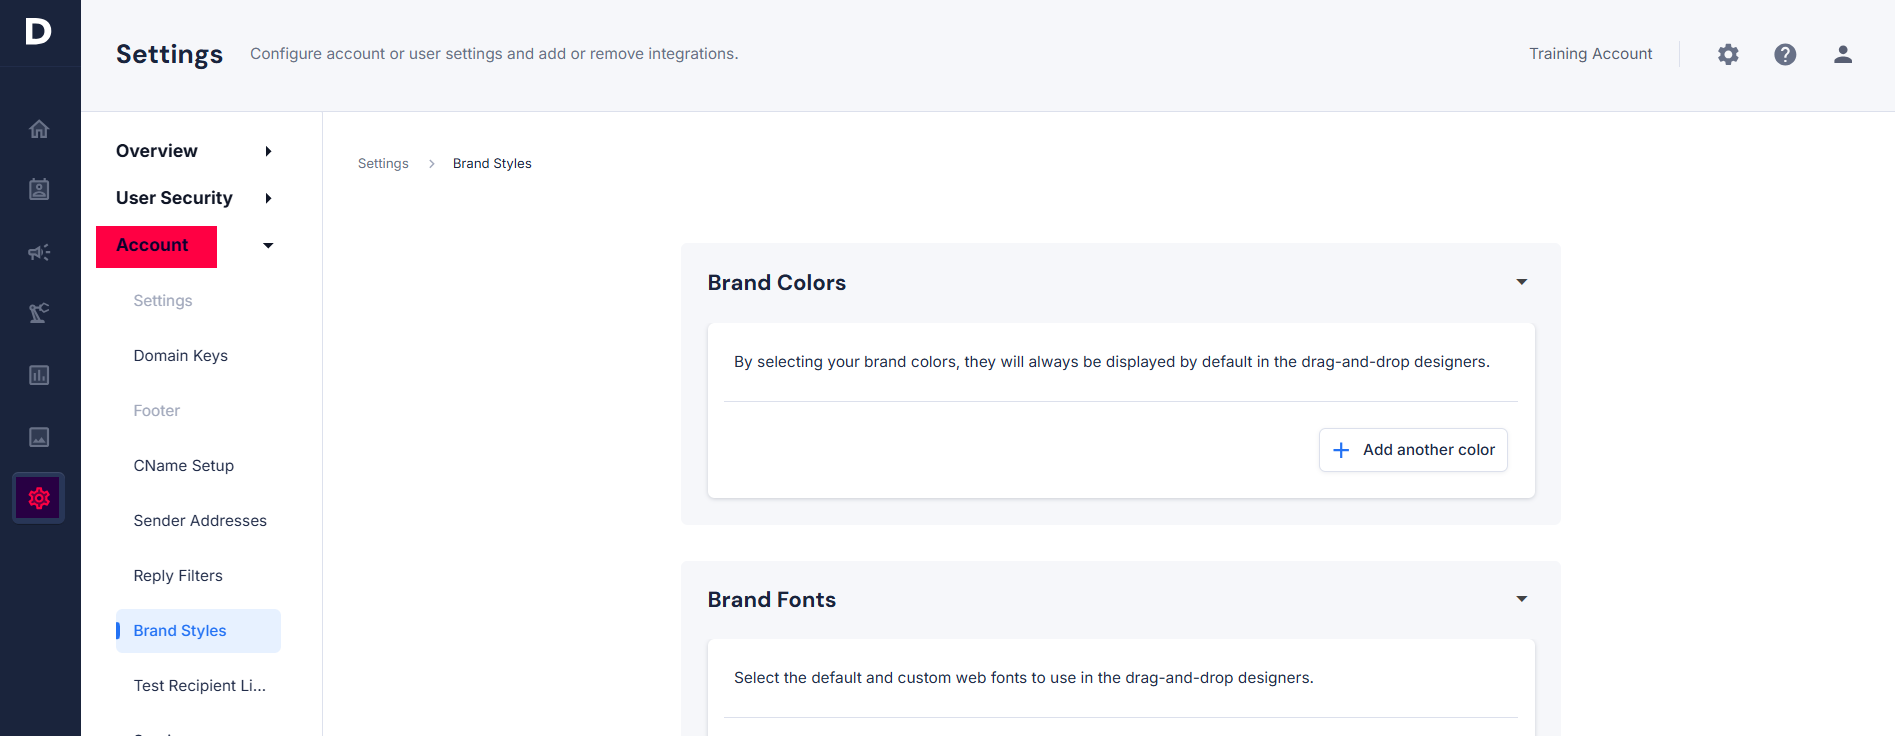Click the Add another color button
1895x736 pixels.
[1413, 450]
